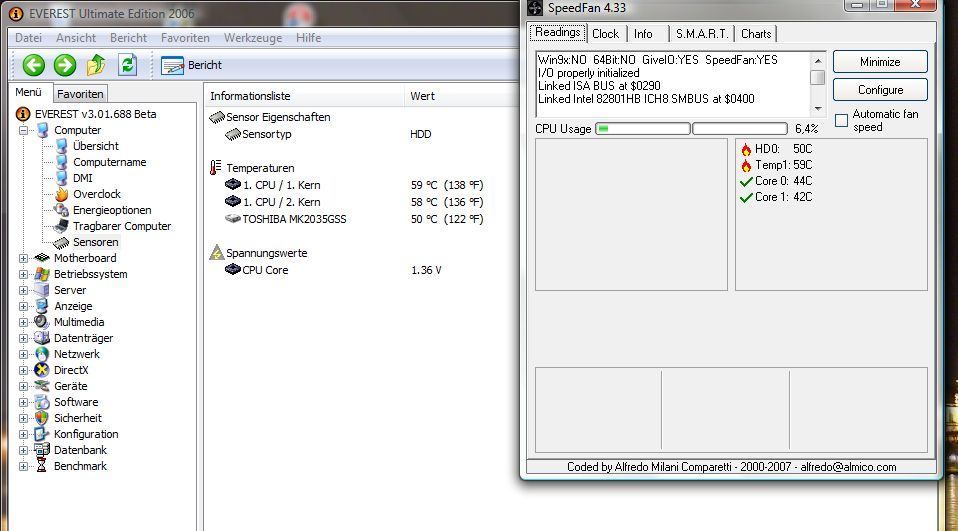The width and height of the screenshot is (958, 531).
Task: Click the Motherboard icon in the tree
Action: point(42,258)
